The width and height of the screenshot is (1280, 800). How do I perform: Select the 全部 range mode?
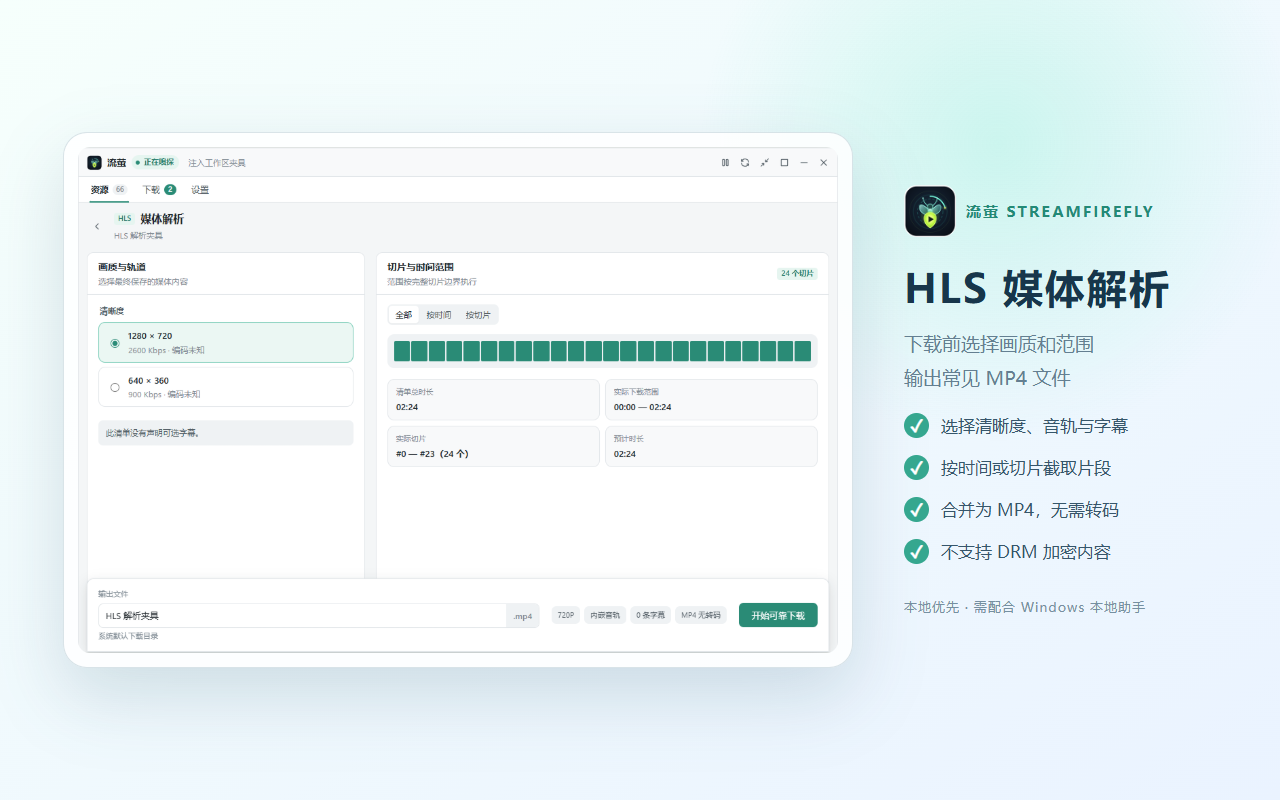[x=404, y=315]
